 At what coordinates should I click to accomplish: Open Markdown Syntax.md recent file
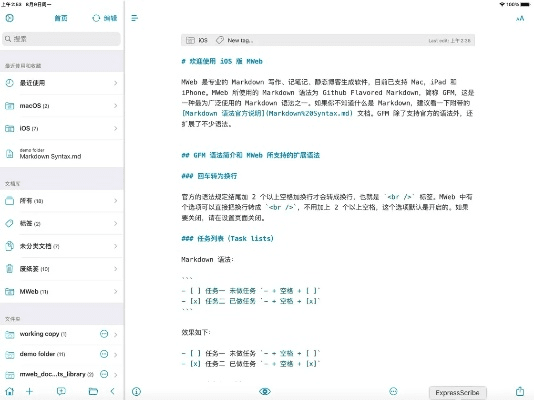(62, 154)
